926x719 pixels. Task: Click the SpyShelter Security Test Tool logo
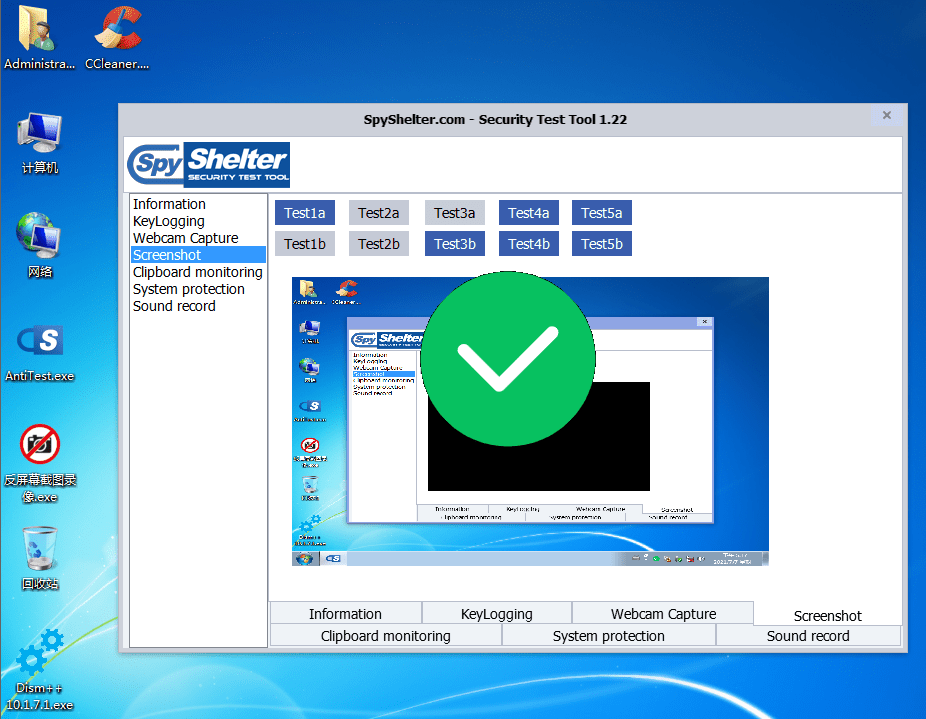[x=208, y=164]
